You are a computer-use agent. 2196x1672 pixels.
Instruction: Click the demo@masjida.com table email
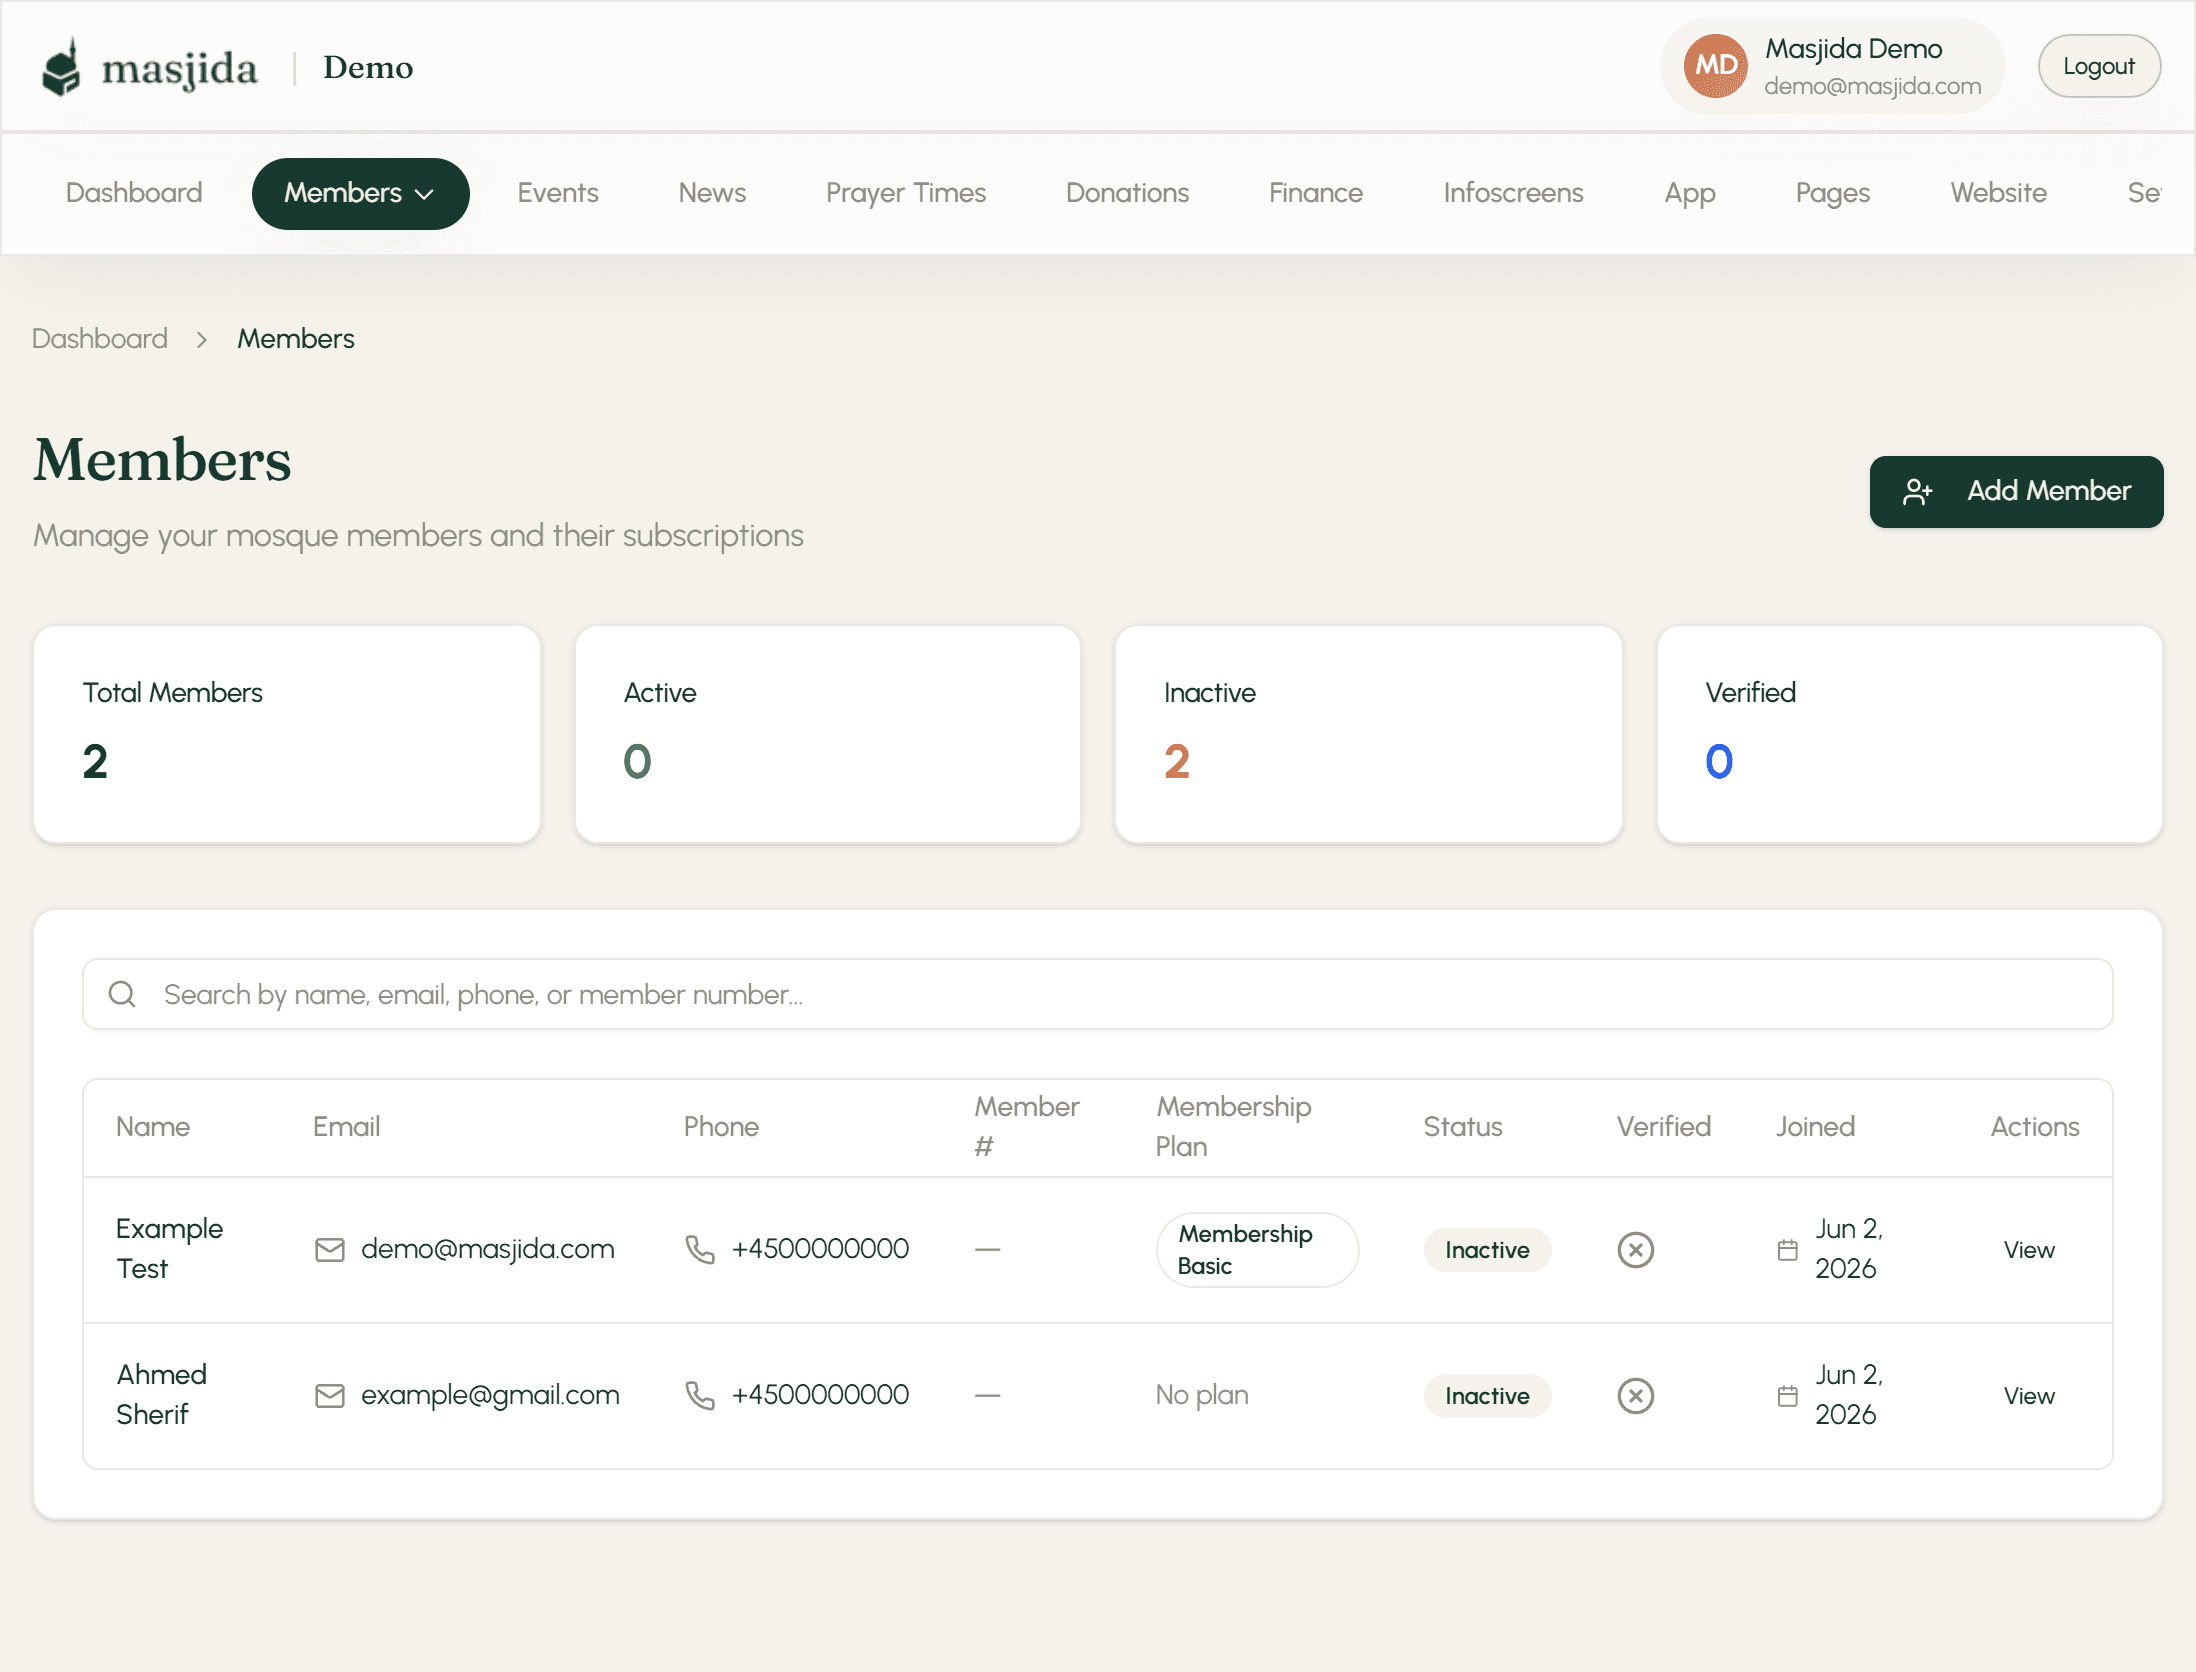[487, 1249]
